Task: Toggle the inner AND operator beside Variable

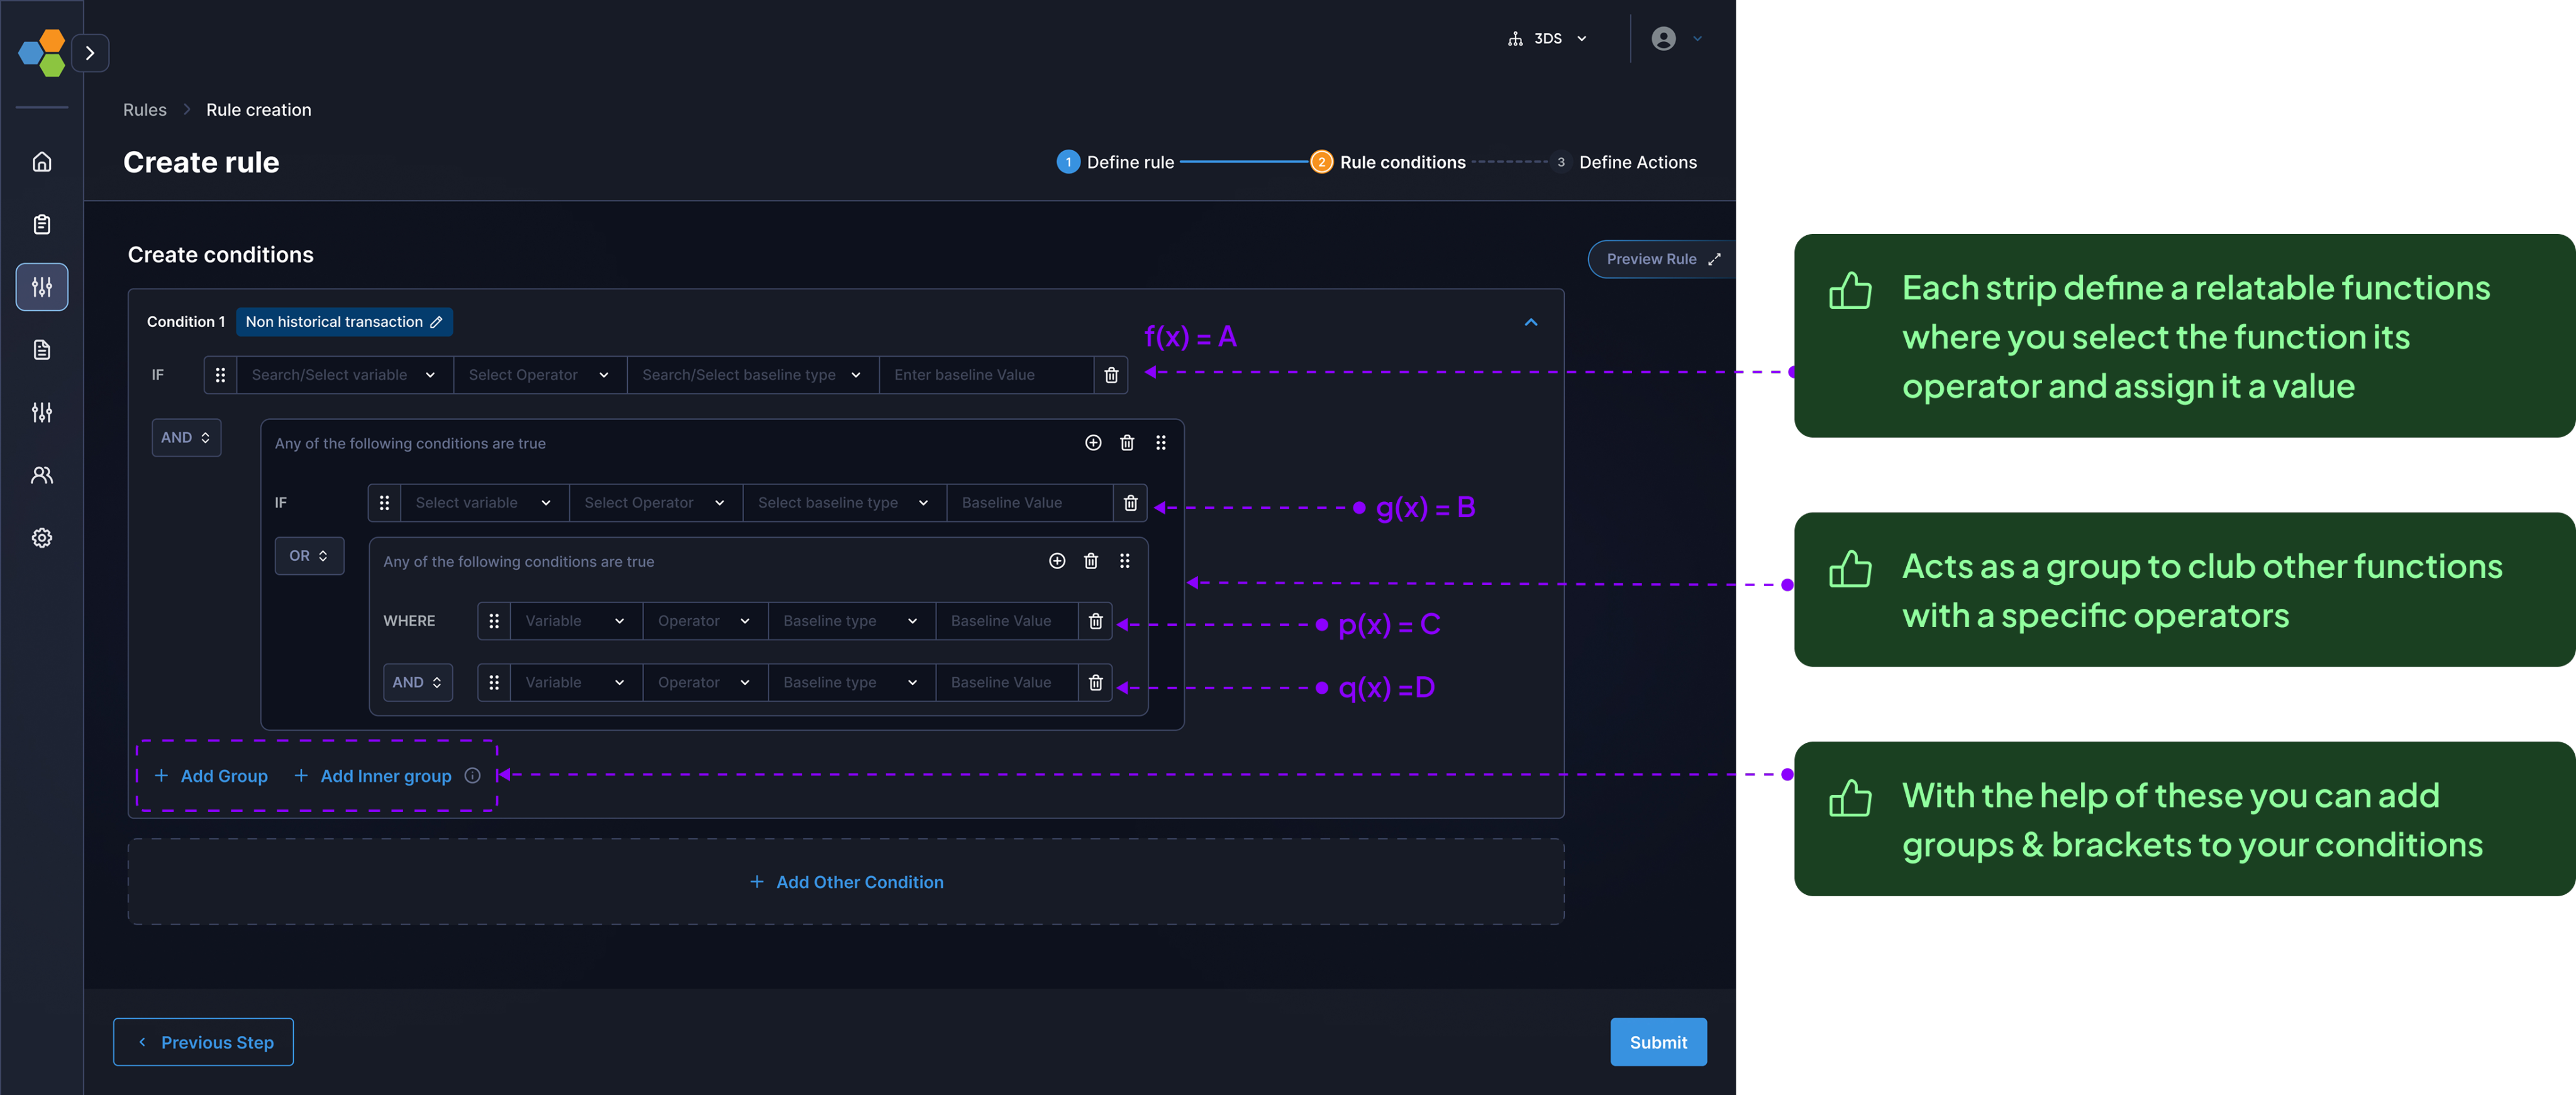Action: point(417,682)
